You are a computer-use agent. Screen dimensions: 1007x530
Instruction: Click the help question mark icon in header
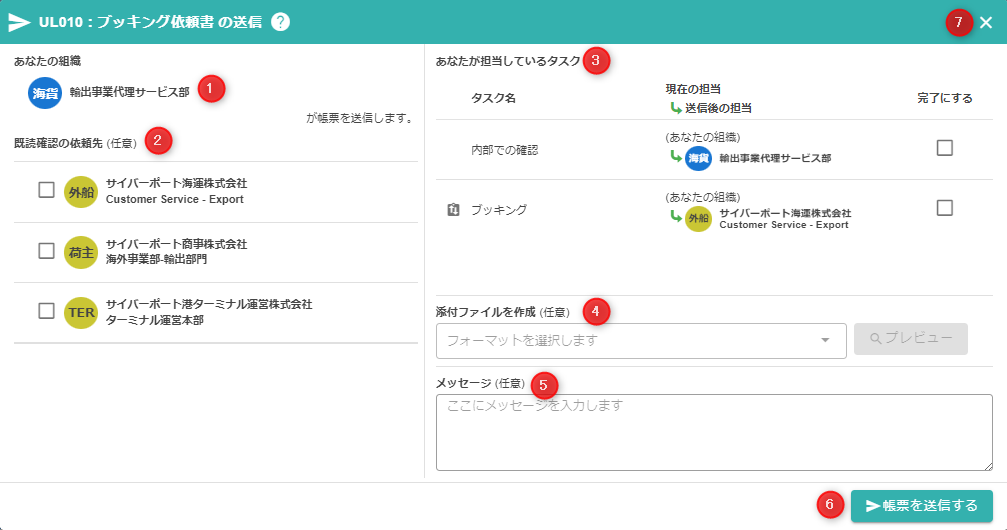point(280,22)
